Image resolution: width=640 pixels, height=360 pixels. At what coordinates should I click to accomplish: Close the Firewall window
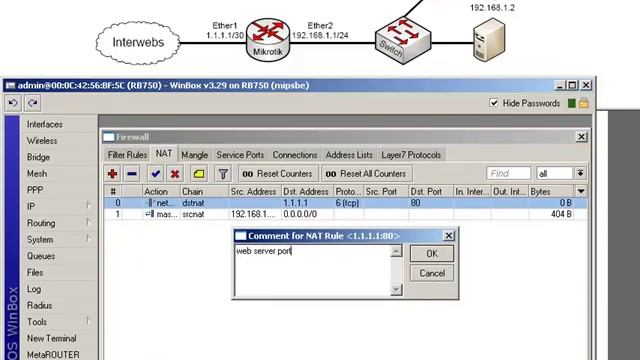[581, 137]
